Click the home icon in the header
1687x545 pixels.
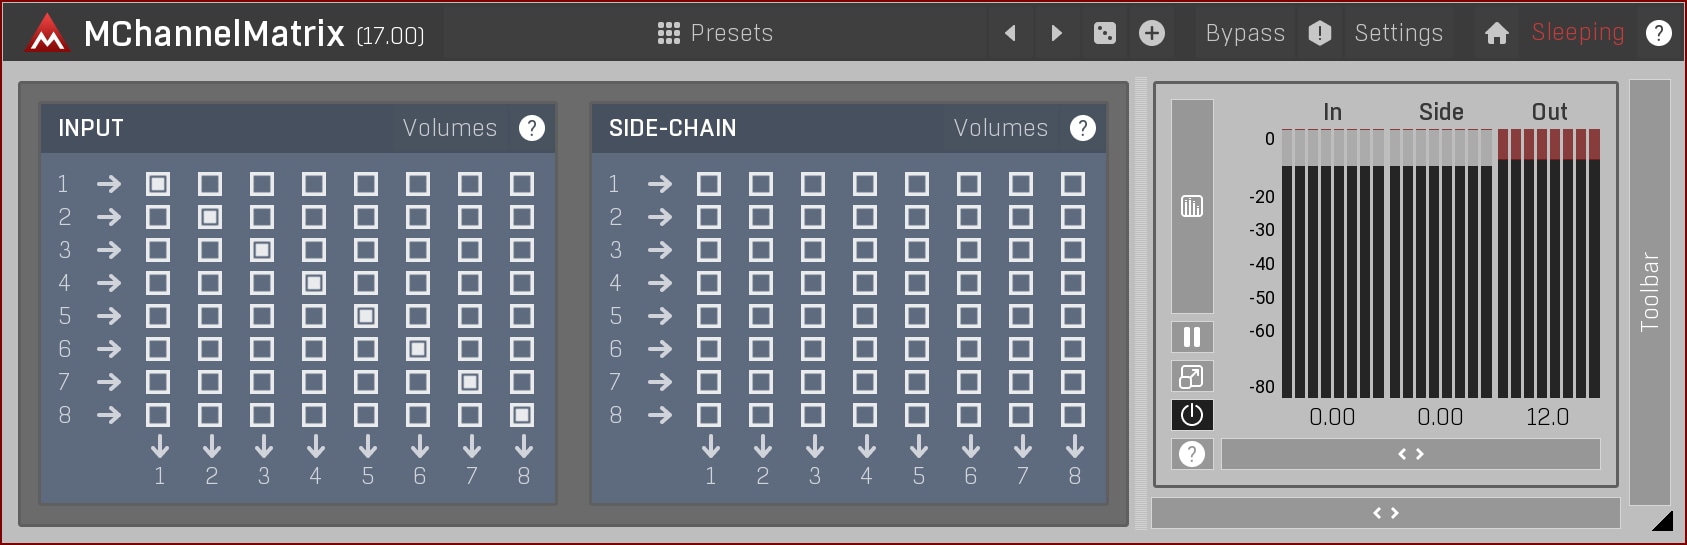click(x=1496, y=33)
